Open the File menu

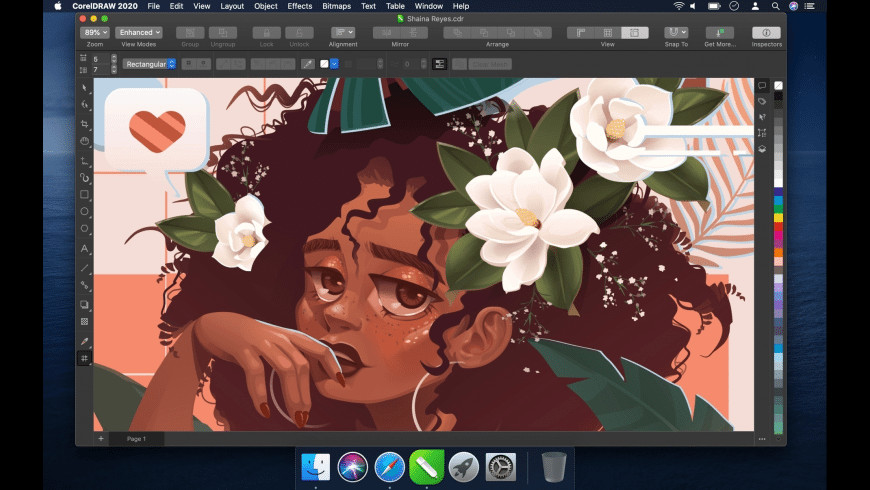[x=154, y=6]
